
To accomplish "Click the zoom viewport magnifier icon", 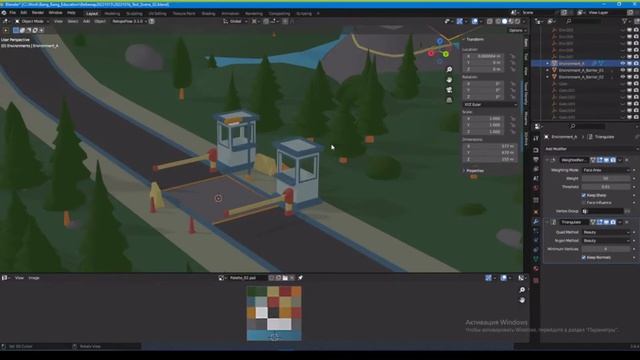I will (449, 70).
